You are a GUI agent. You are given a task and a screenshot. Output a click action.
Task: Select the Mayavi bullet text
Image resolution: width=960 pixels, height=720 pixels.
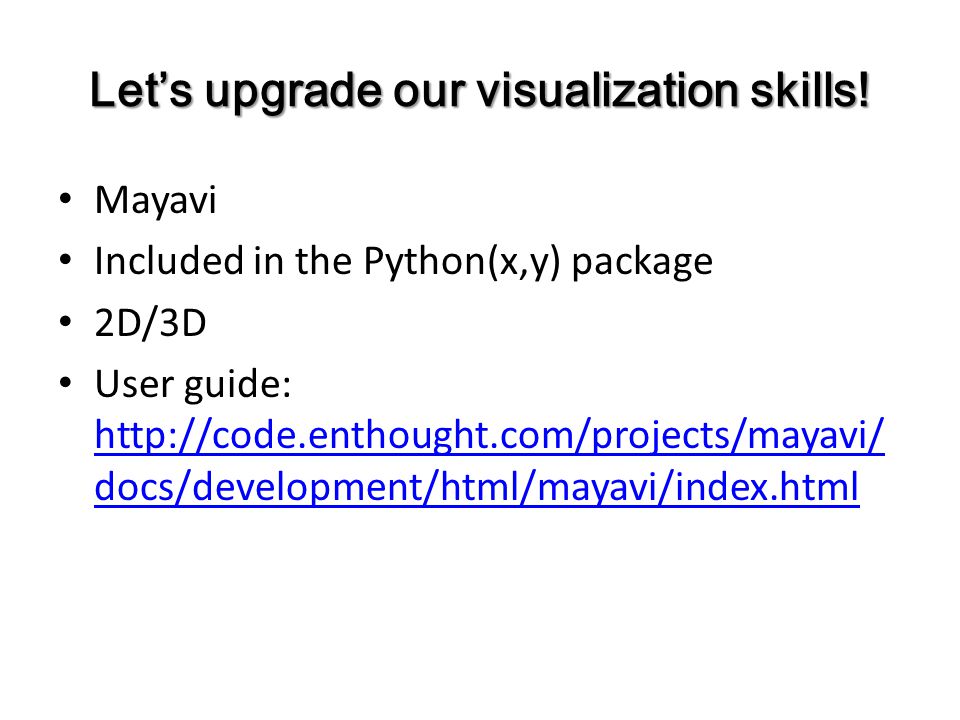pyautogui.click(x=156, y=201)
